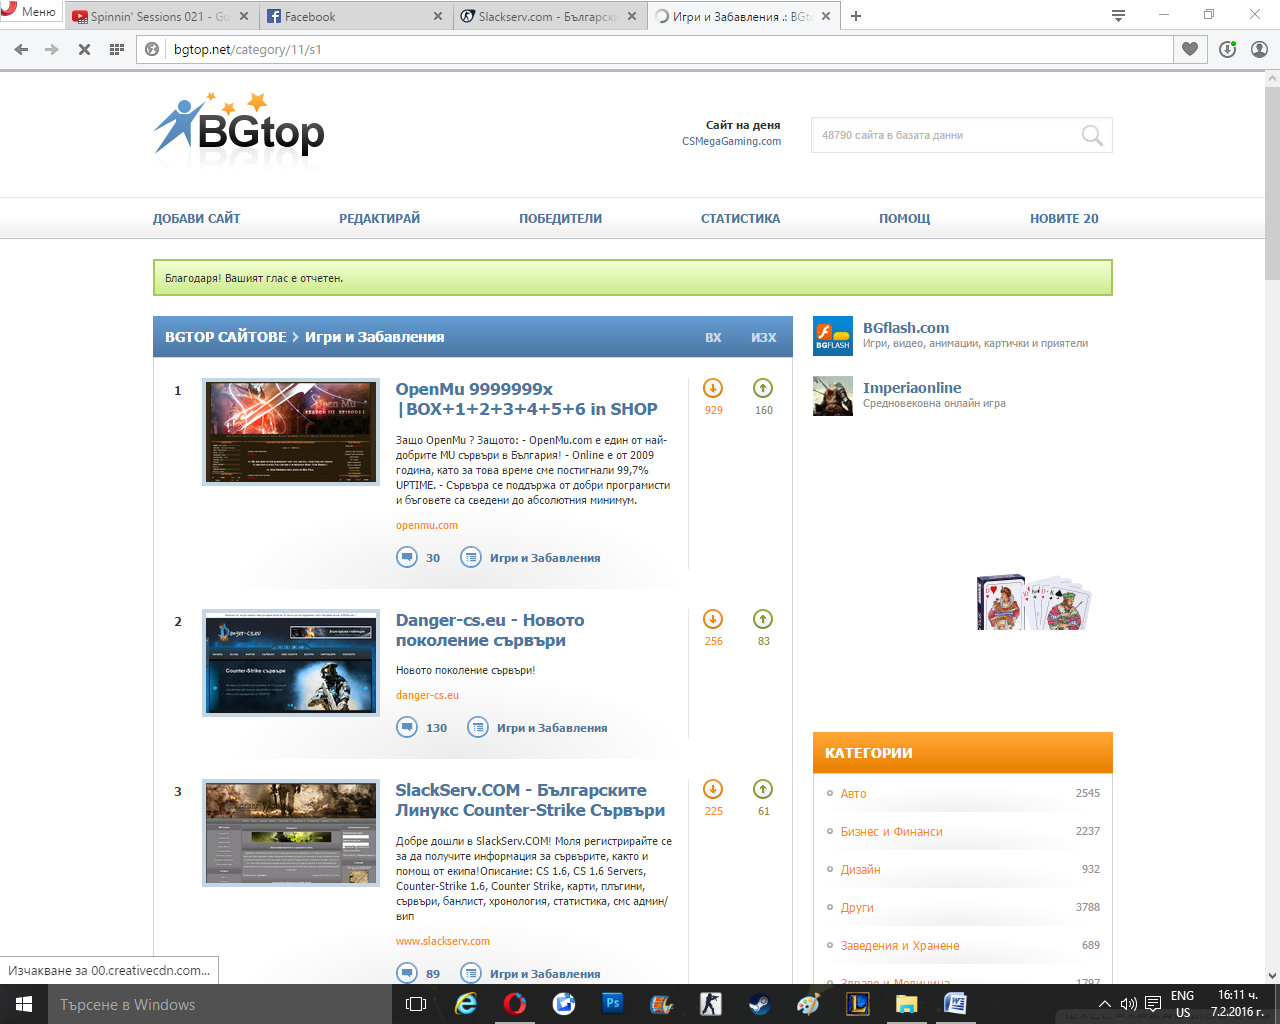Close the Игри и Забавления tab
1280x1024 pixels.
pos(826,17)
